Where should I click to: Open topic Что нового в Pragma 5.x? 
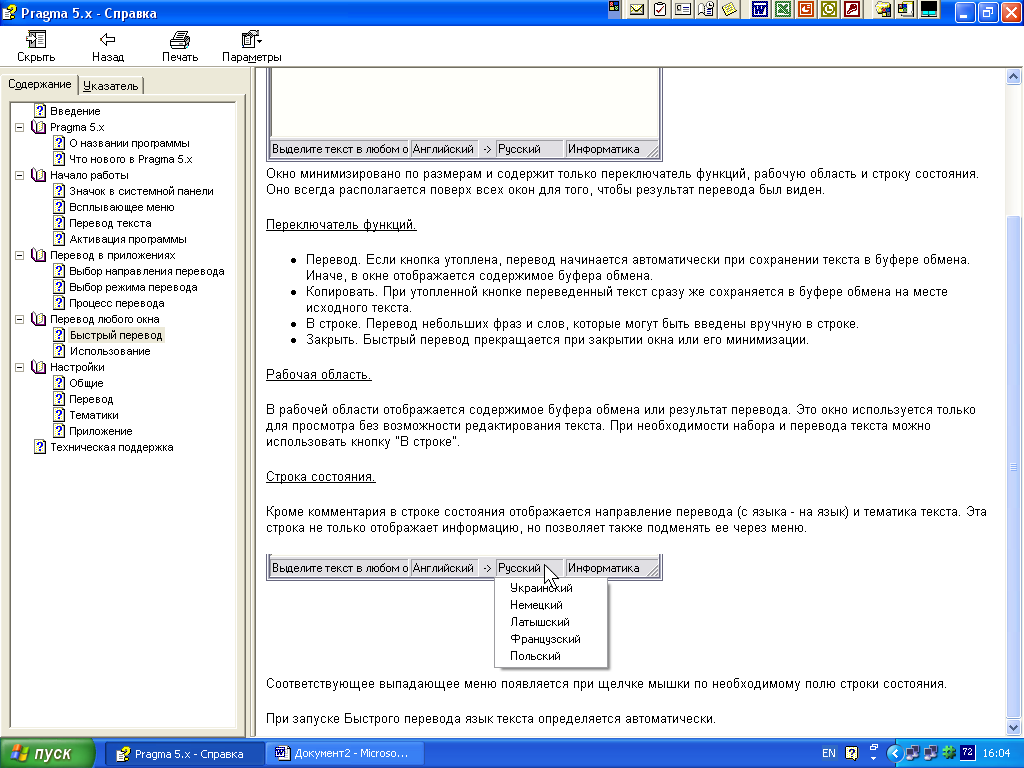click(131, 159)
